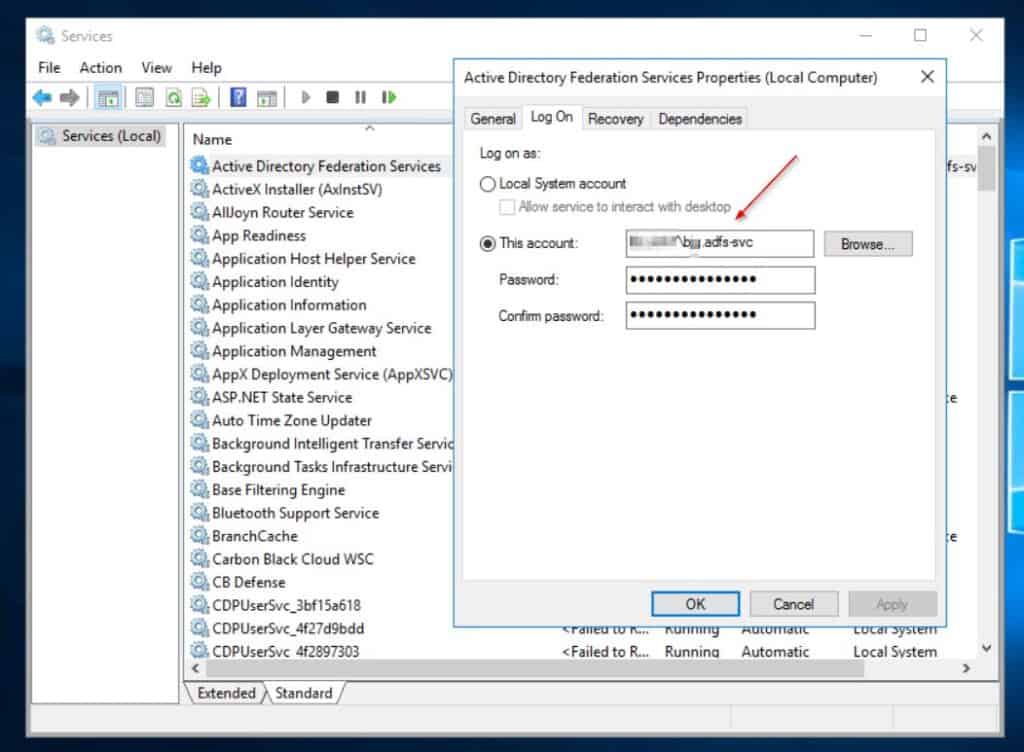Click Cancel in the properties dialog
Screen dimensions: 1024x752
pyautogui.click(x=793, y=604)
